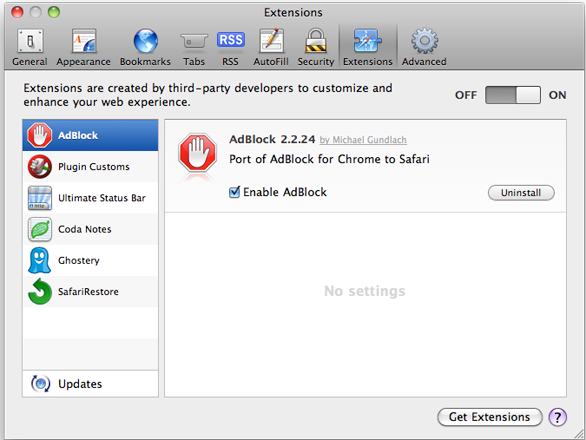586x440 pixels.
Task: Open the Michael Gundlach author link
Action: coord(363,140)
